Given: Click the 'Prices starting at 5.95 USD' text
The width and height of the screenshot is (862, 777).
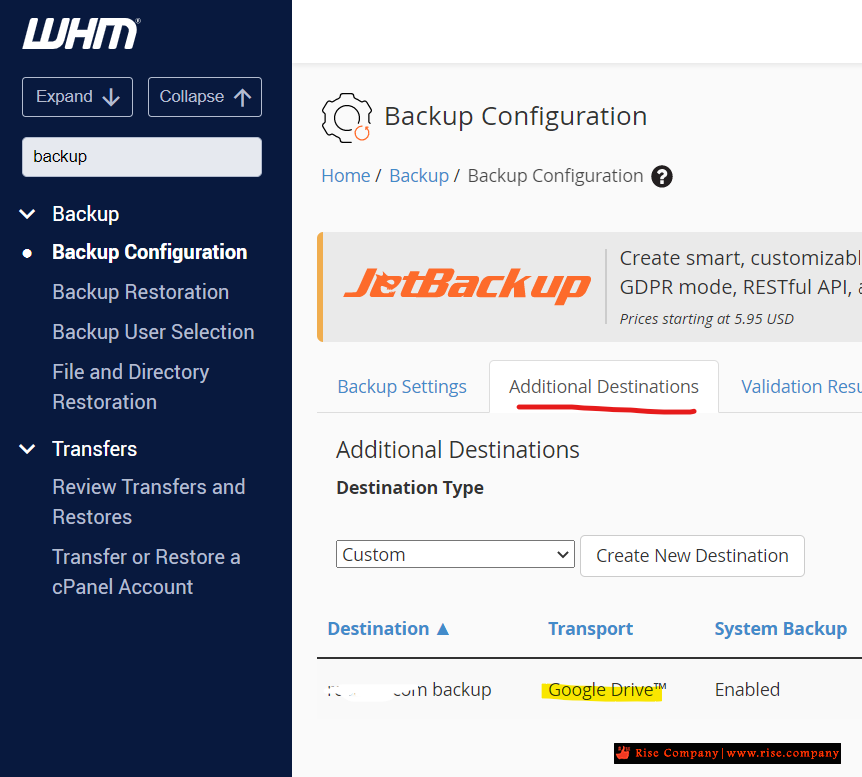Looking at the screenshot, I should pos(706,319).
